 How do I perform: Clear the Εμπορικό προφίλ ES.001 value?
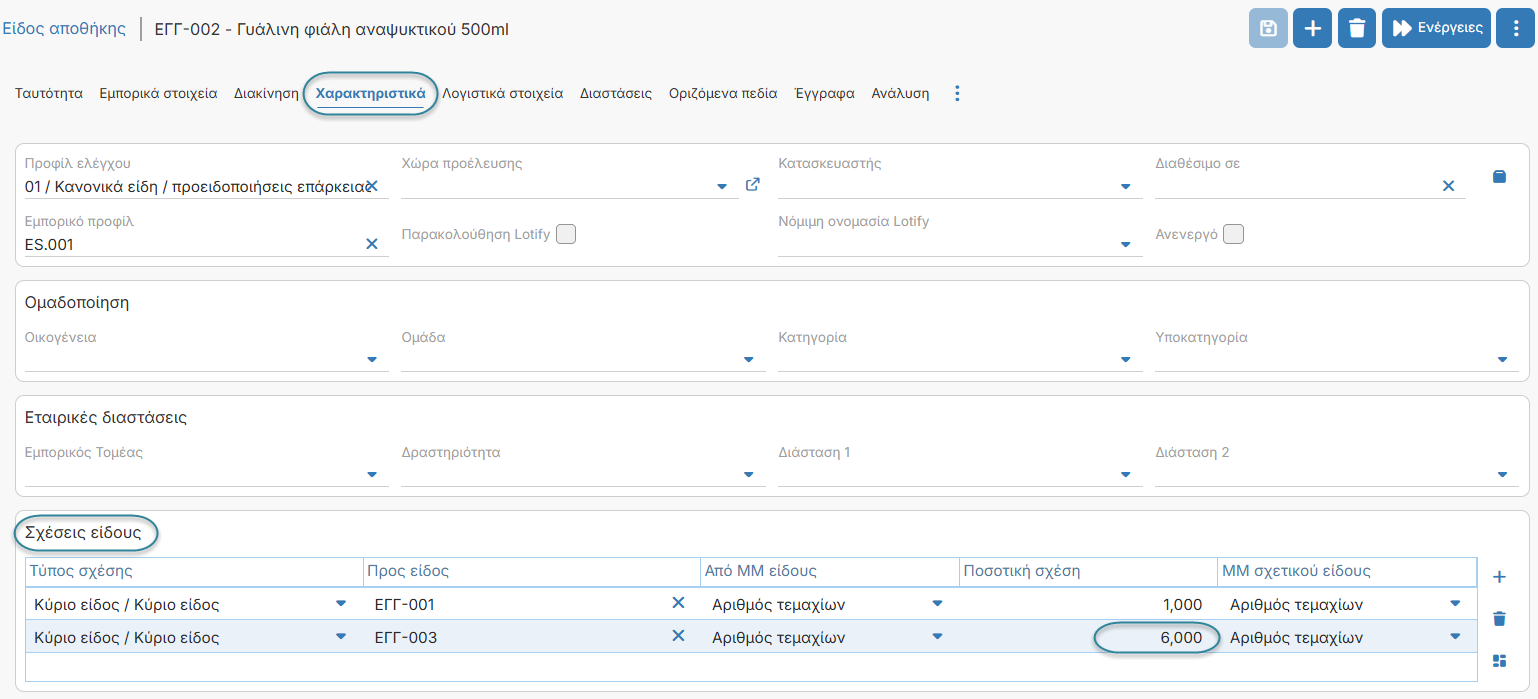pyautogui.click(x=372, y=244)
